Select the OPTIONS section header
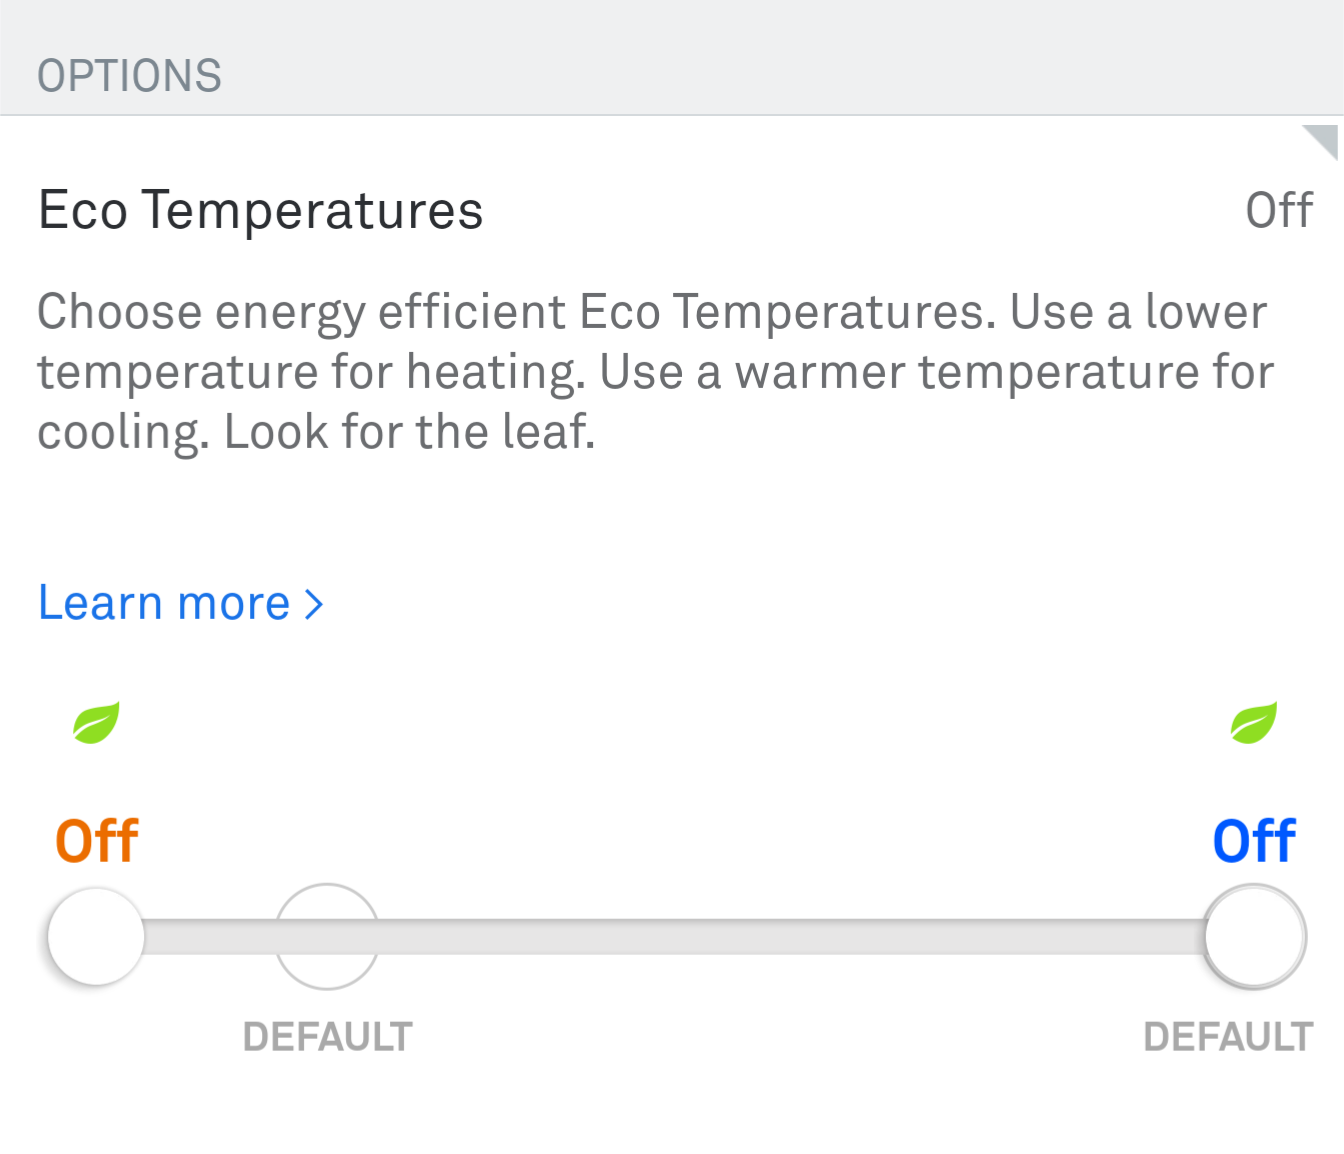 (129, 76)
